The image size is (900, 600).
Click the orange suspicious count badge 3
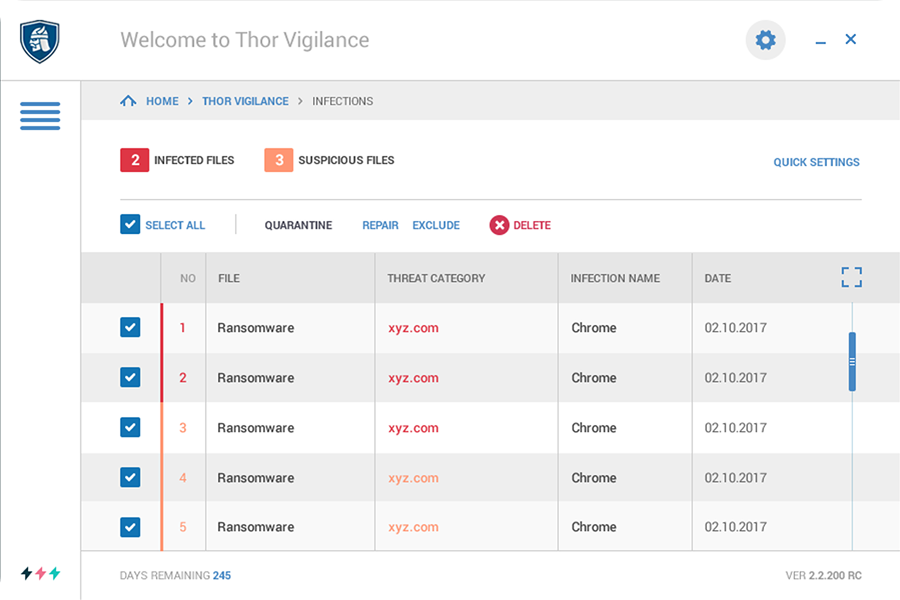click(x=279, y=160)
